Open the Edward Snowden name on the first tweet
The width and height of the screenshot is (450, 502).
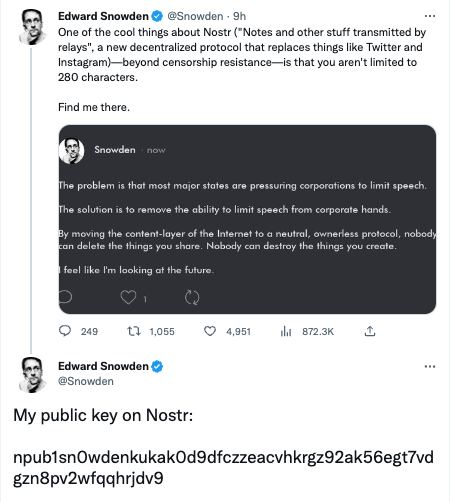103,16
